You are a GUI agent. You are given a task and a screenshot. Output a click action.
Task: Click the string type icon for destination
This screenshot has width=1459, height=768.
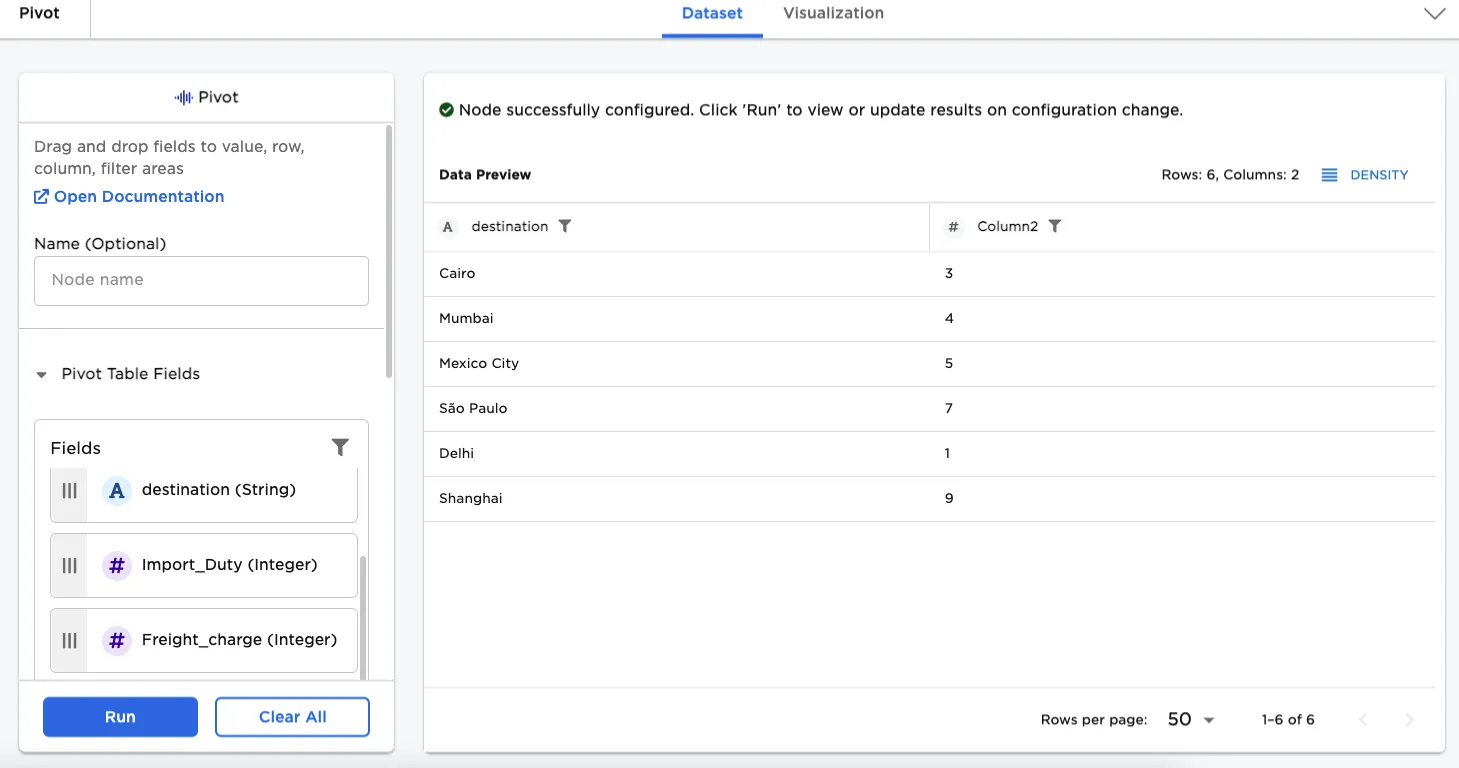click(117, 490)
